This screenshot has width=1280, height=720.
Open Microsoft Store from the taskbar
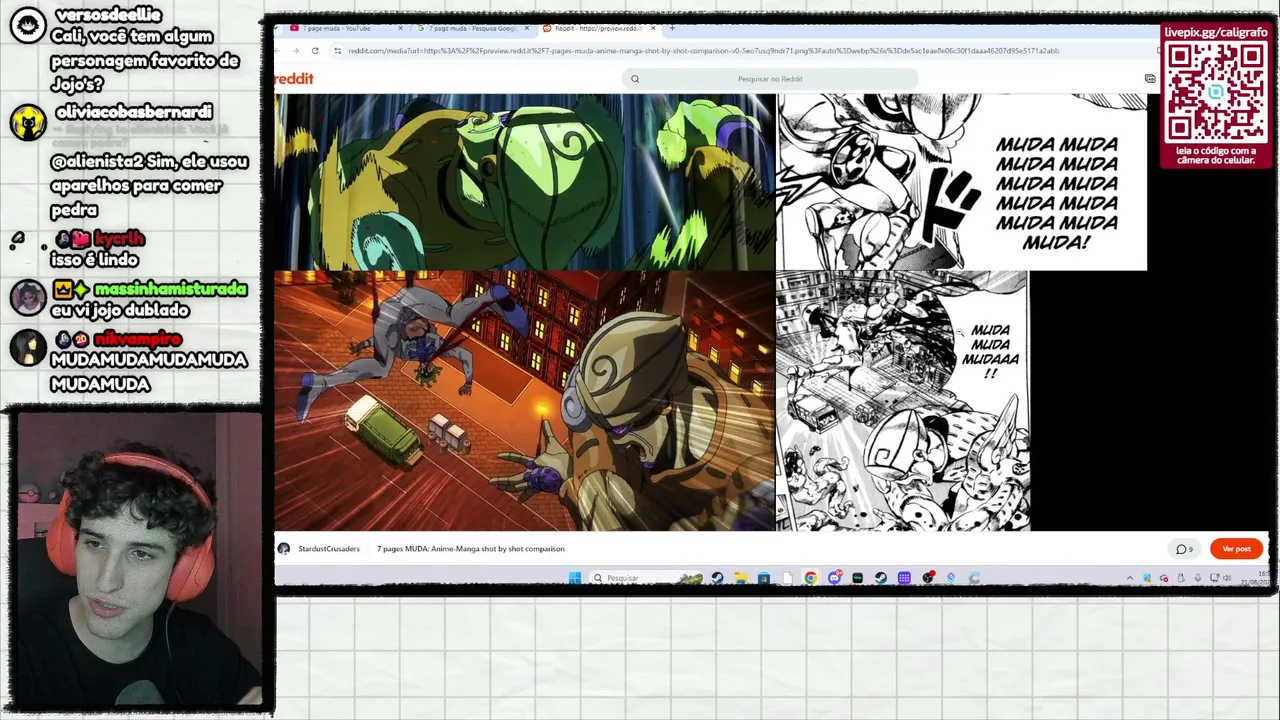(764, 578)
